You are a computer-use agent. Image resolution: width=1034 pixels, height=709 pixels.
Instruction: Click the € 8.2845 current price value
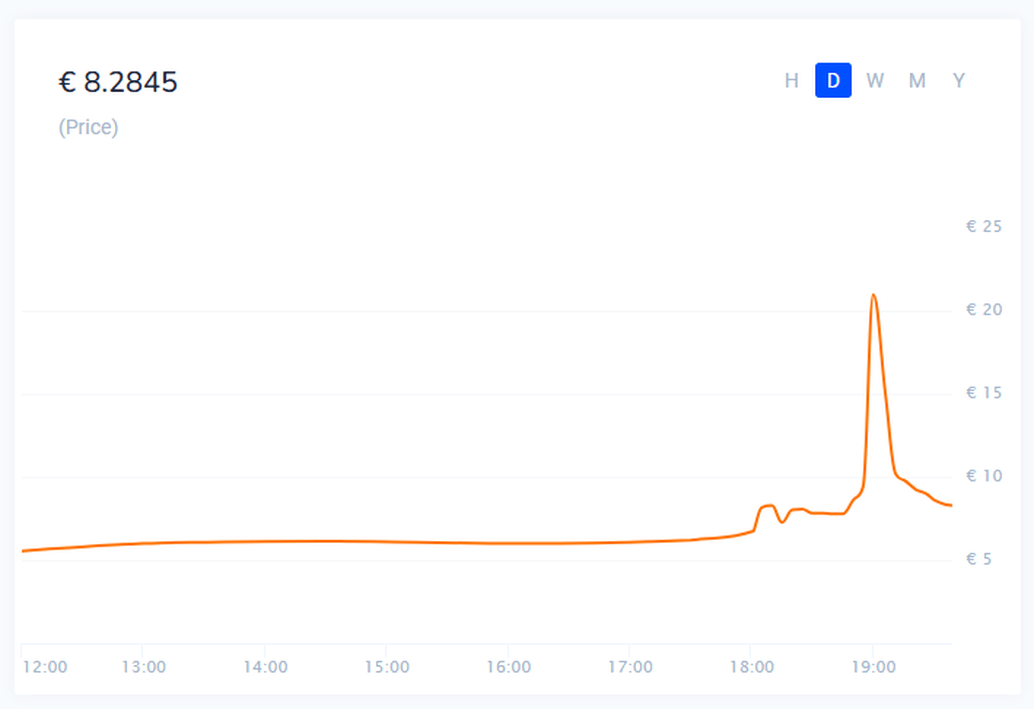pos(118,82)
